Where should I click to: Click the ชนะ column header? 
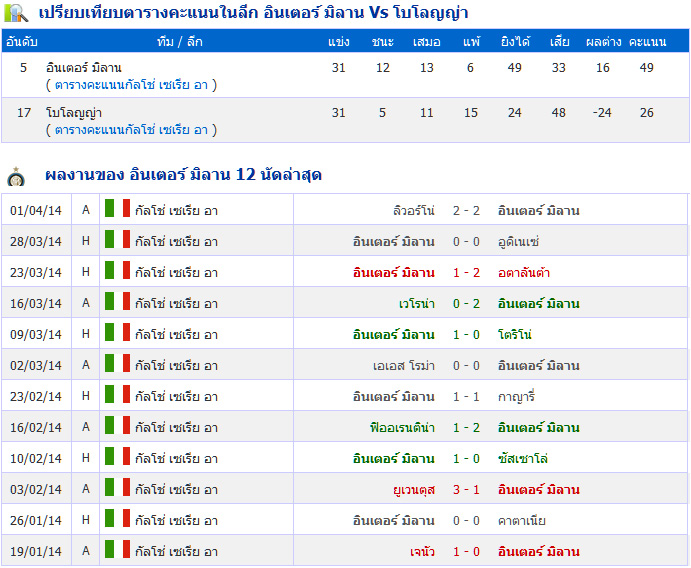click(x=383, y=42)
